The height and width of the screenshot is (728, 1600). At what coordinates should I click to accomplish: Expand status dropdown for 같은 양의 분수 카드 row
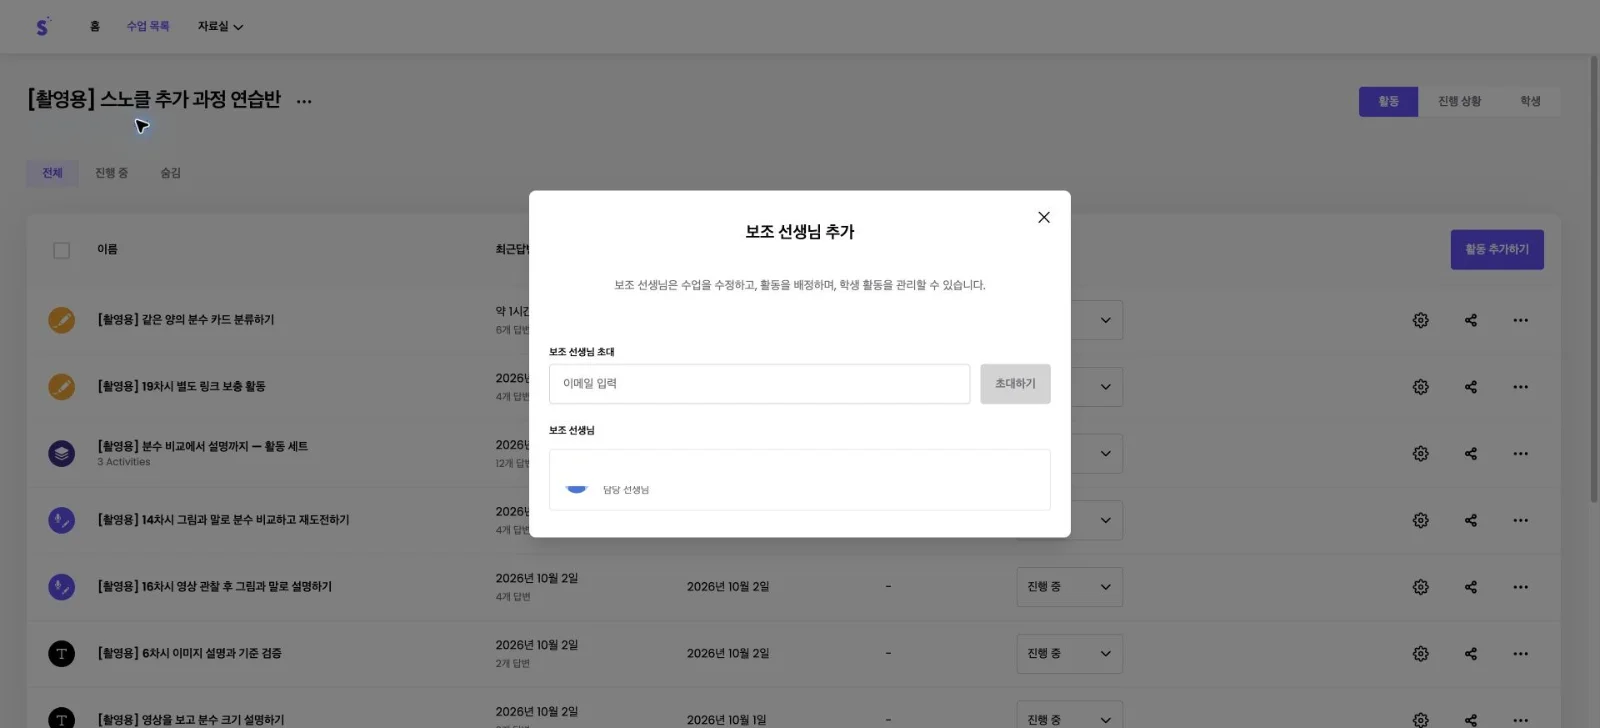[1097, 320]
